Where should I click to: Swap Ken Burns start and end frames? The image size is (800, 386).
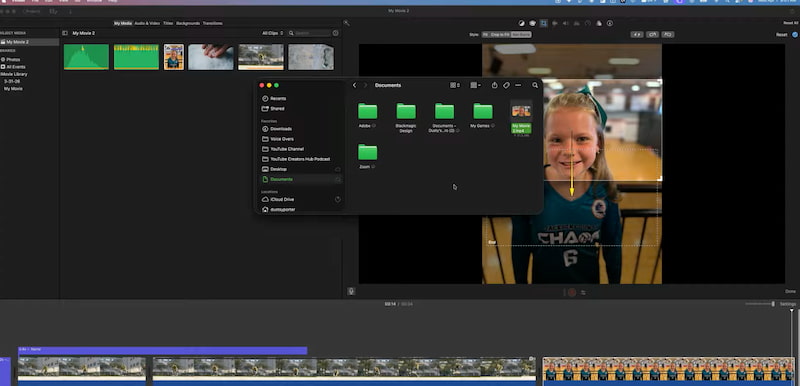click(x=637, y=35)
